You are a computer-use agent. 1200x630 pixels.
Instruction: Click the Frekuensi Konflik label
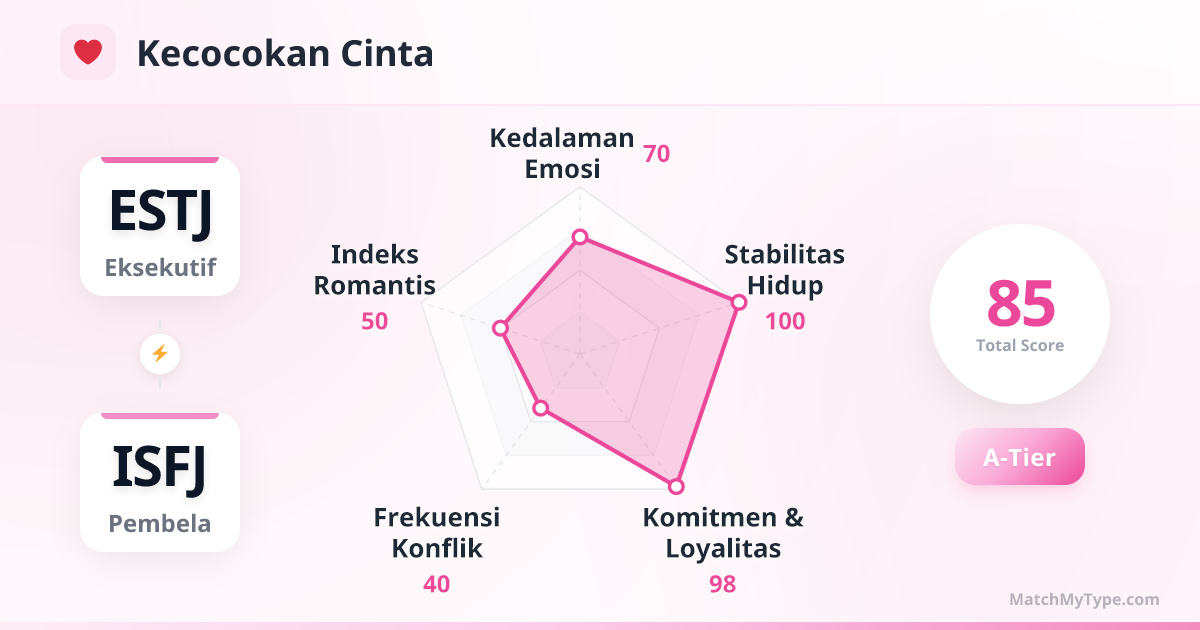tap(437, 533)
